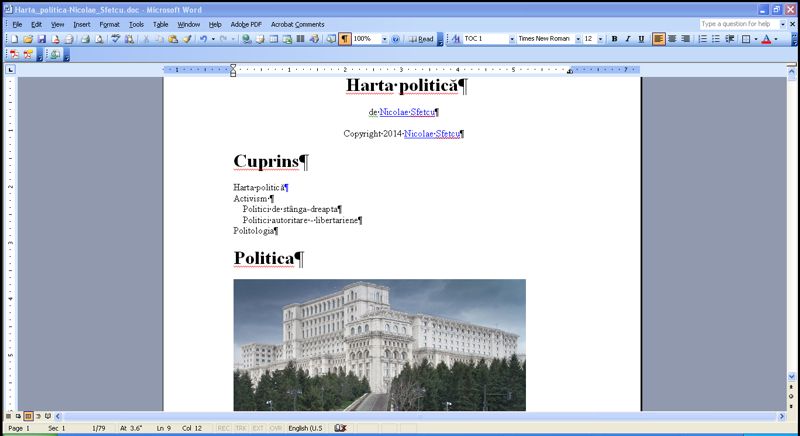Open the Adobe PDF menu

click(246, 24)
